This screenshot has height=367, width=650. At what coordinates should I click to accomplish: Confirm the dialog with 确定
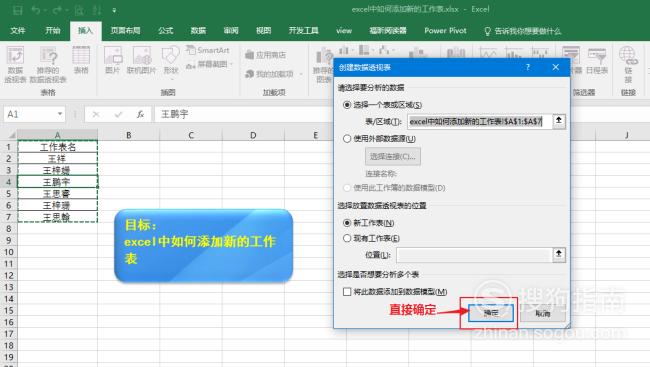491,313
